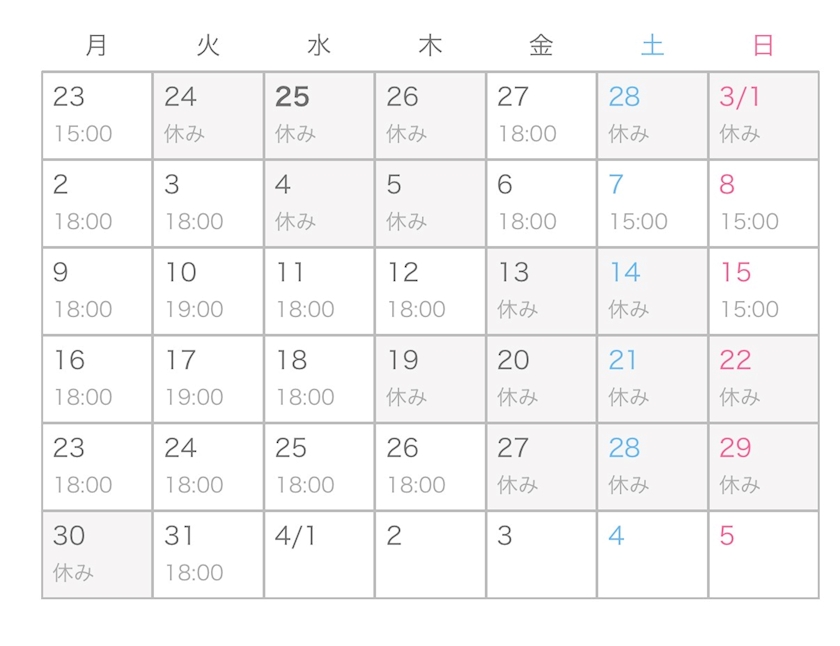
Task: Click the pink 日 Sunday header
Action: (763, 45)
